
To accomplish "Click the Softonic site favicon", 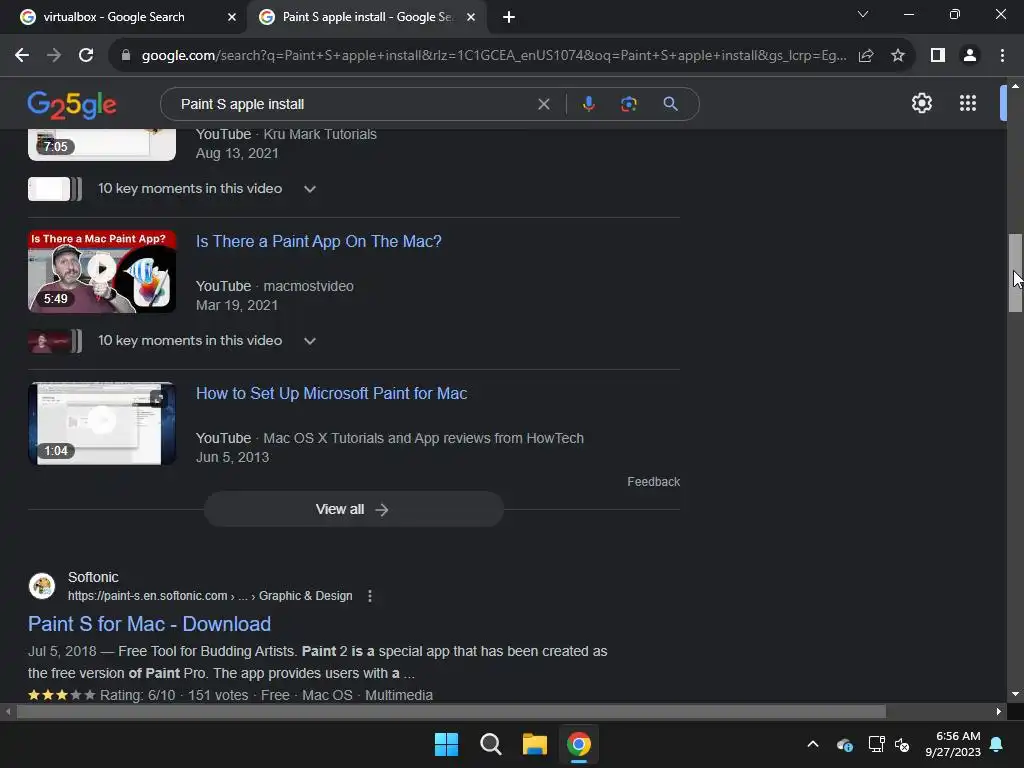I will pos(42,586).
